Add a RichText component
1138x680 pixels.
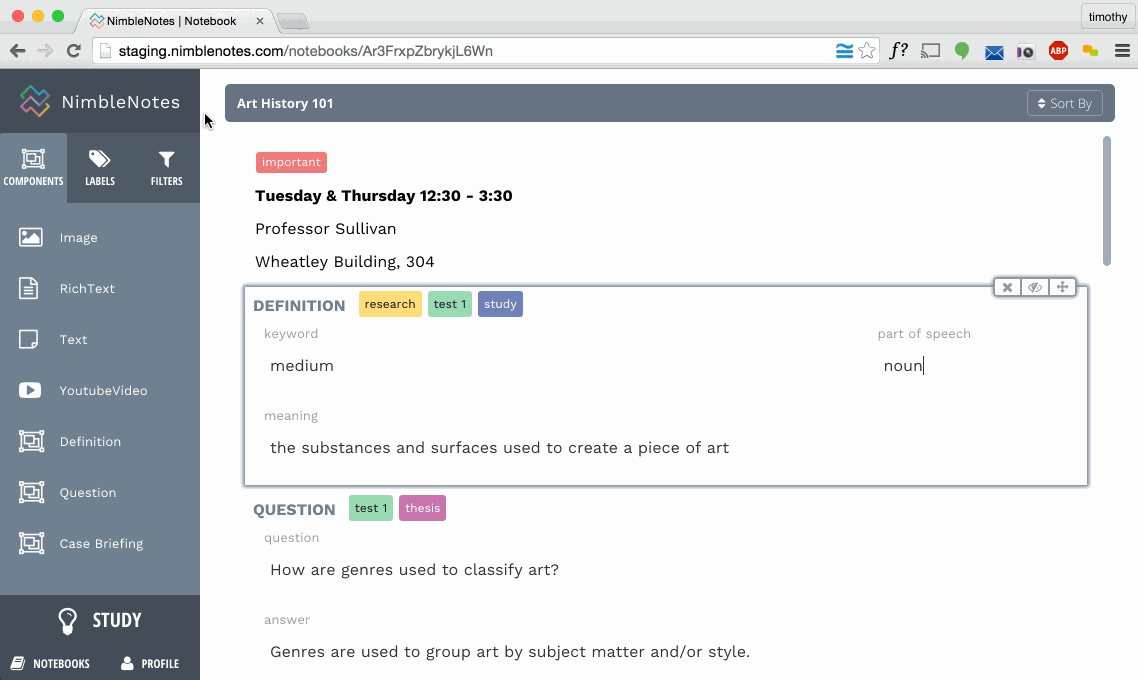coord(87,289)
